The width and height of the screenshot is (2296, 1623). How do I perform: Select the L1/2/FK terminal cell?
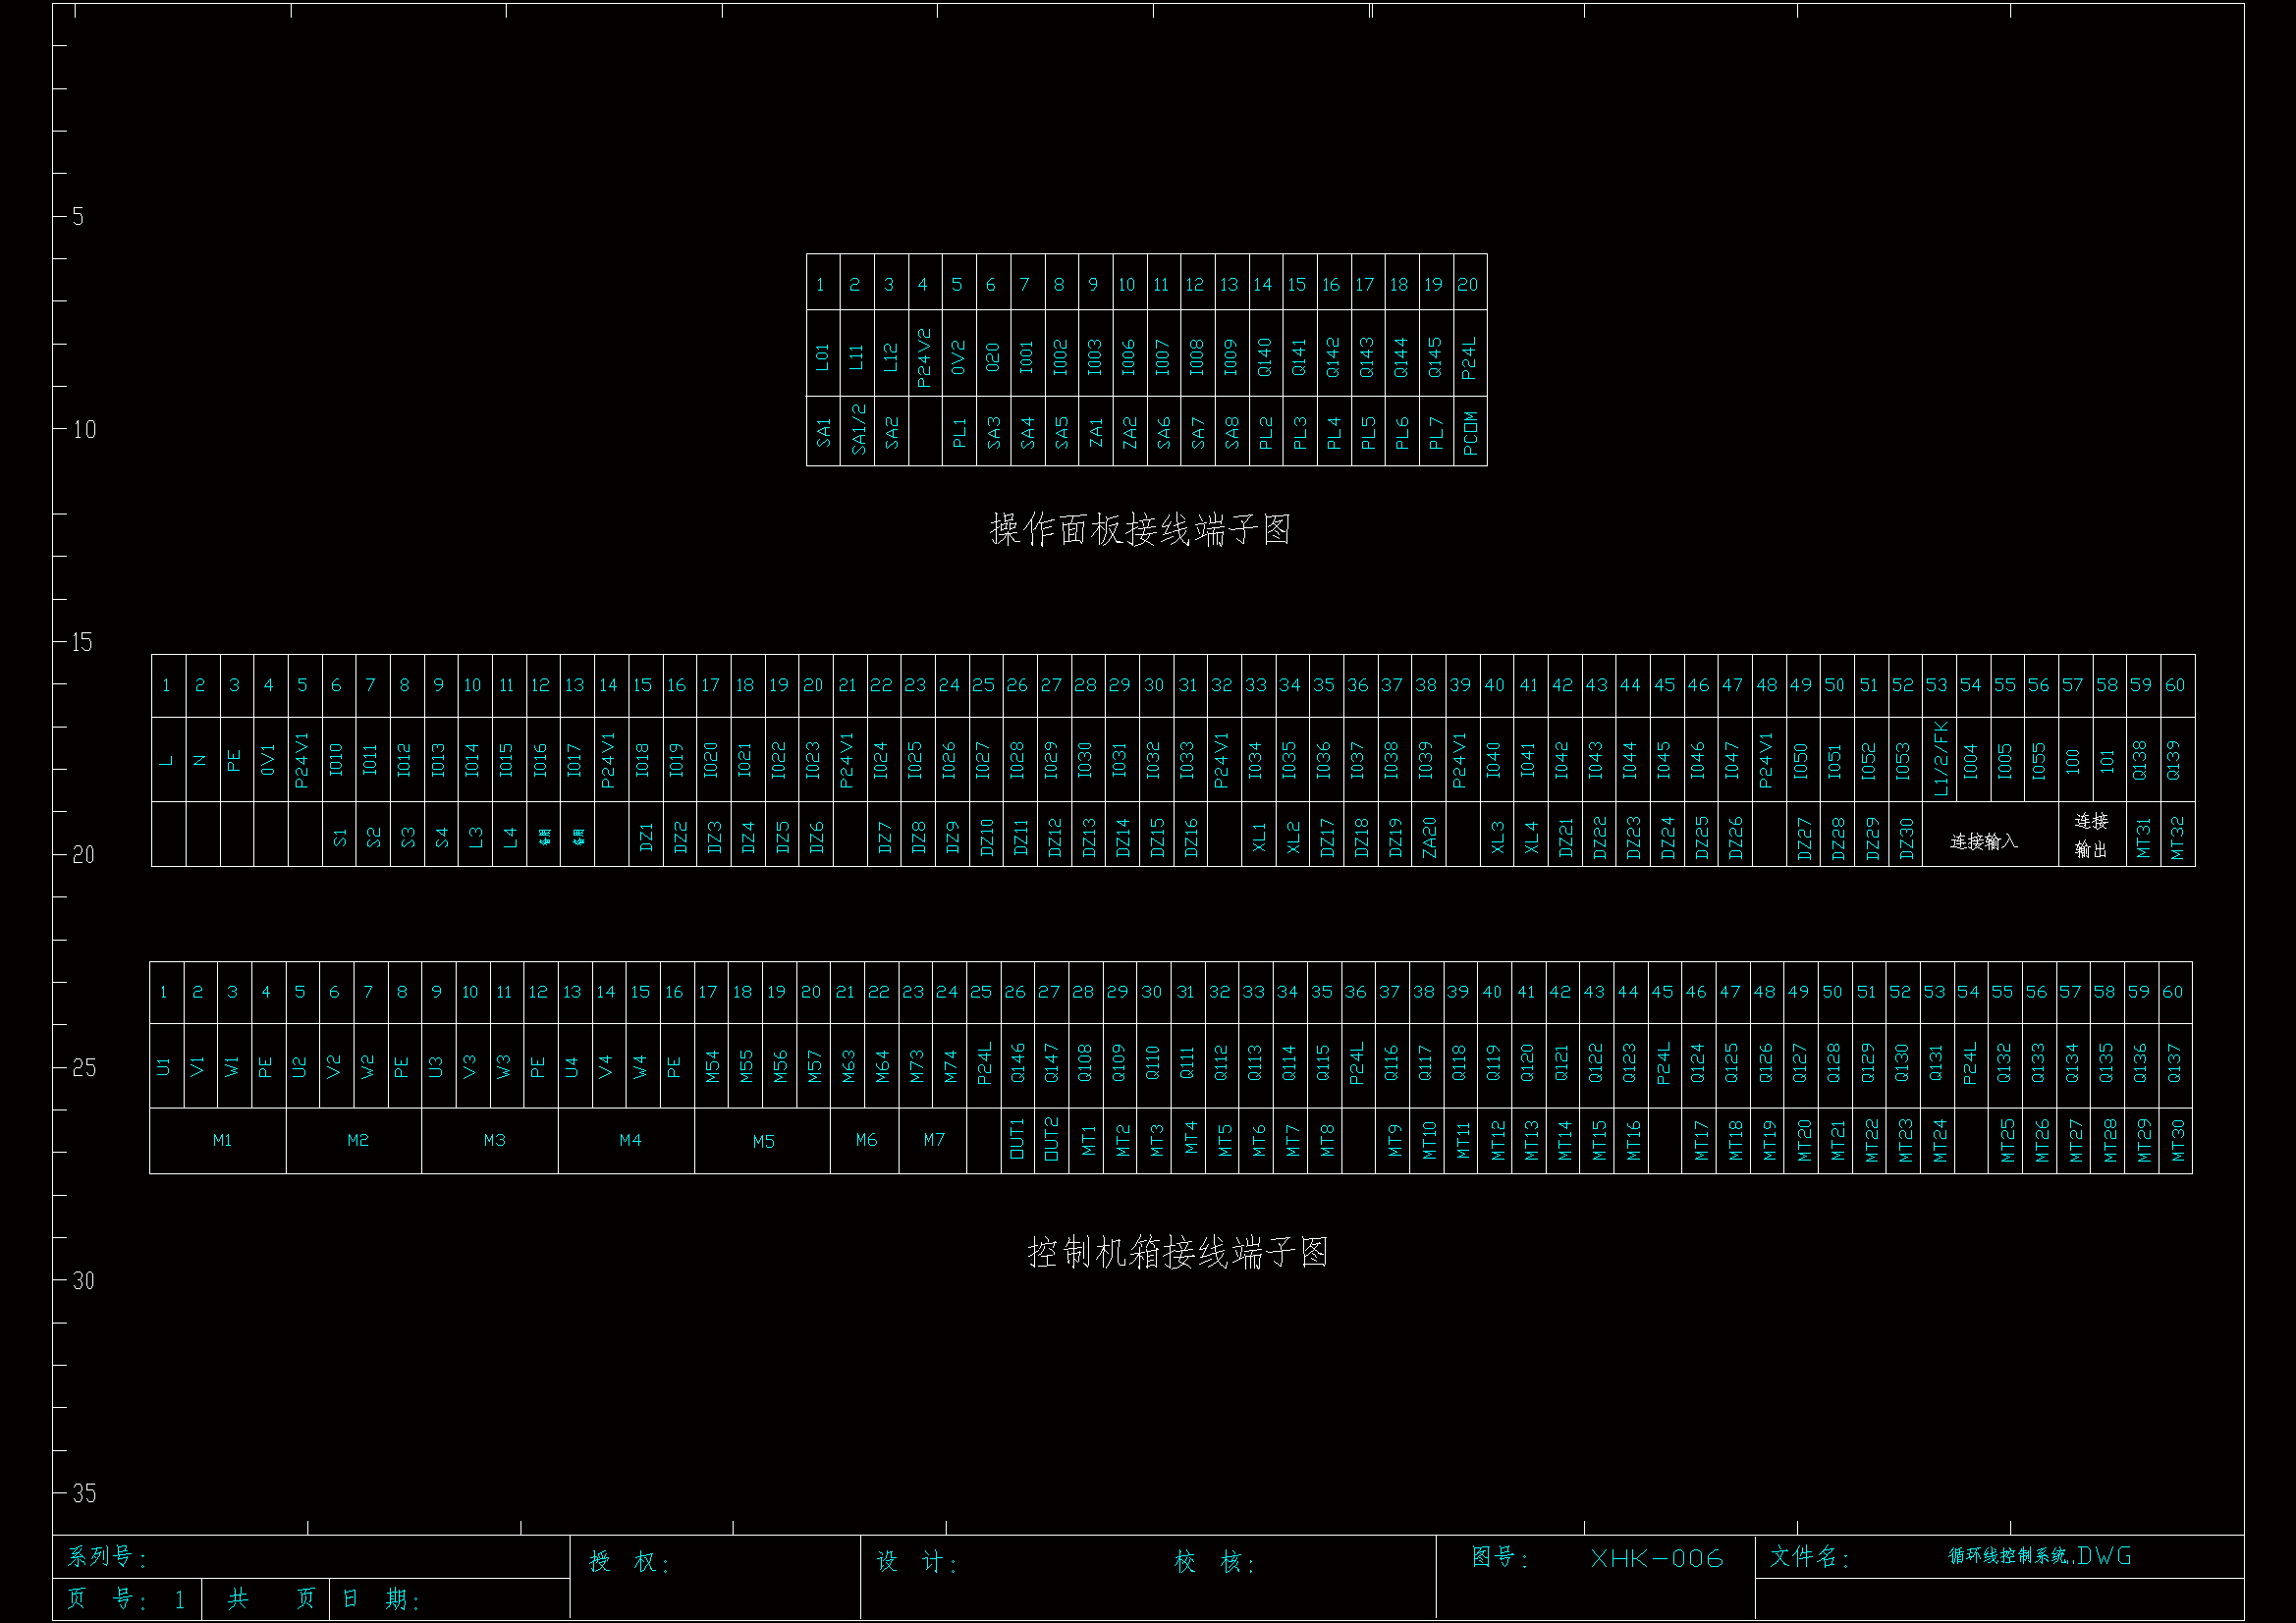(1940, 759)
